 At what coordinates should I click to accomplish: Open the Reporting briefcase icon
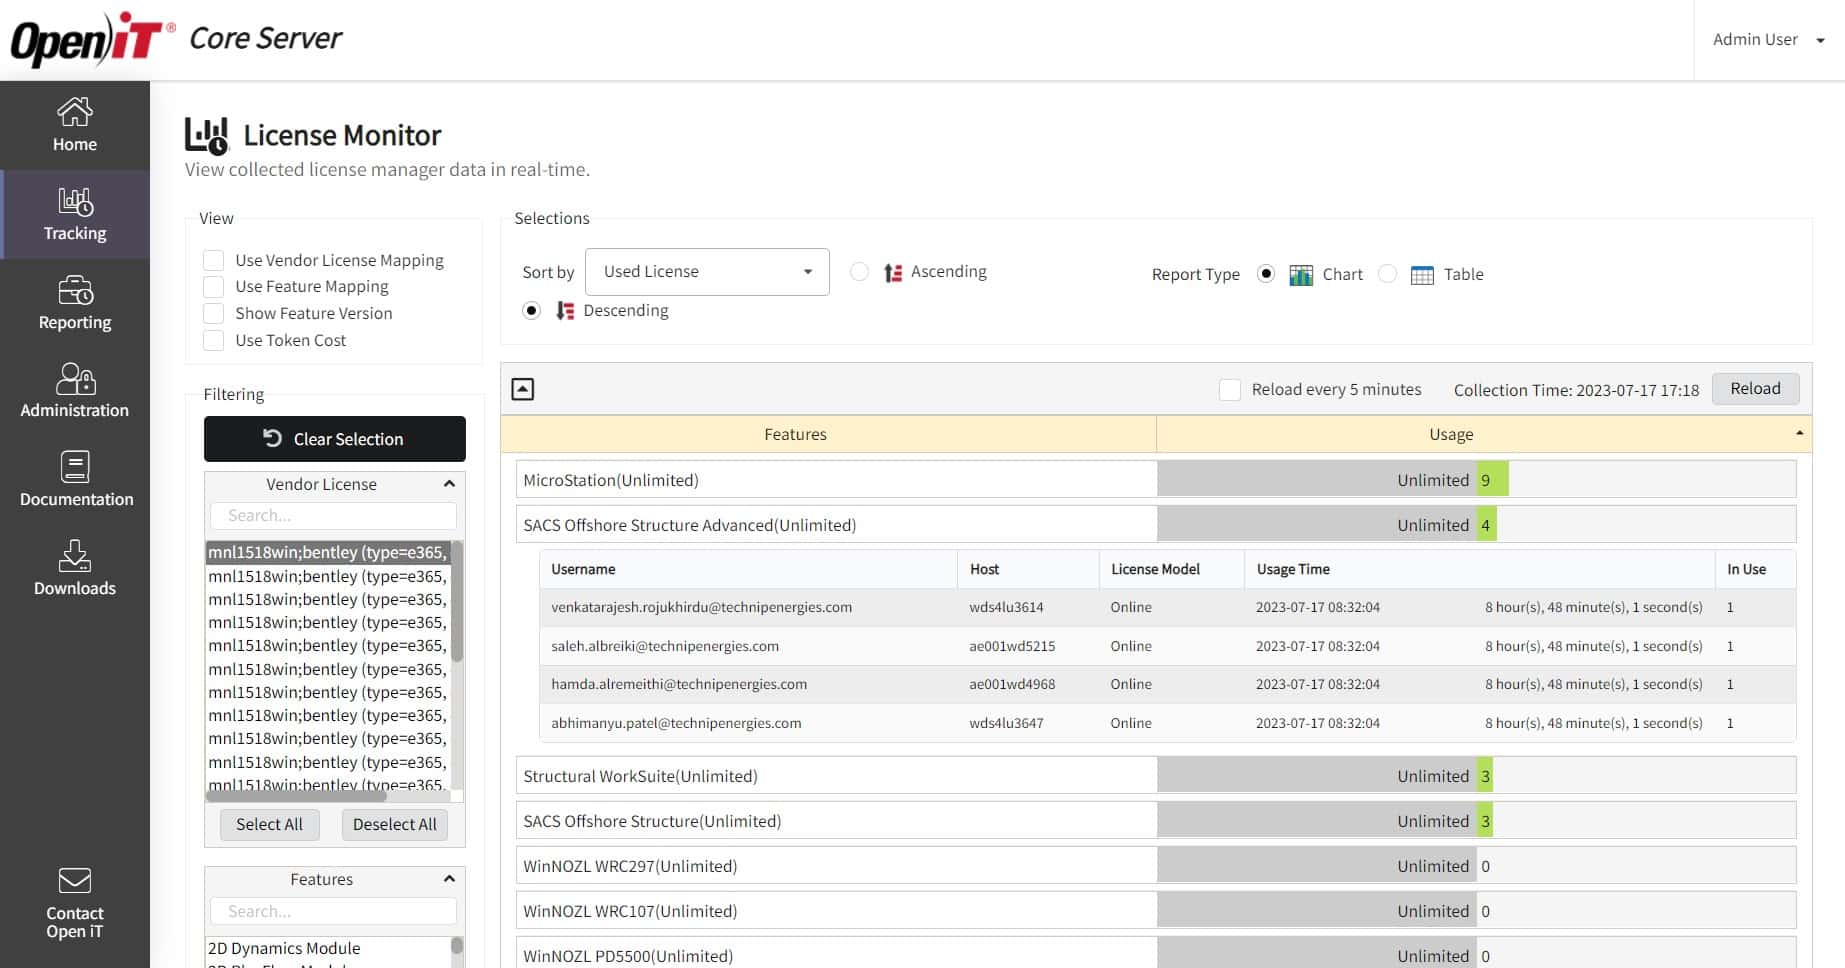[x=75, y=290]
